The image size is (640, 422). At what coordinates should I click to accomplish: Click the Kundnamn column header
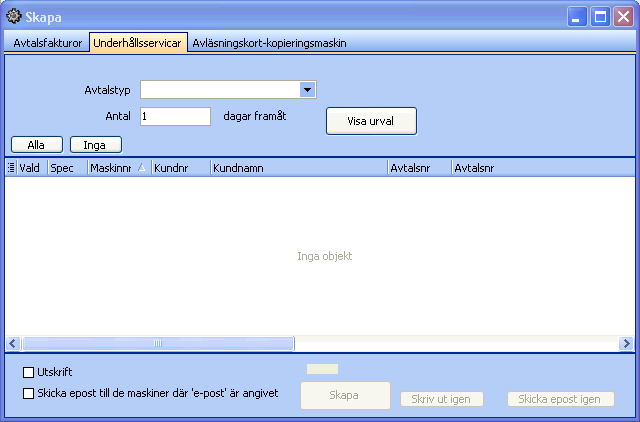298,169
